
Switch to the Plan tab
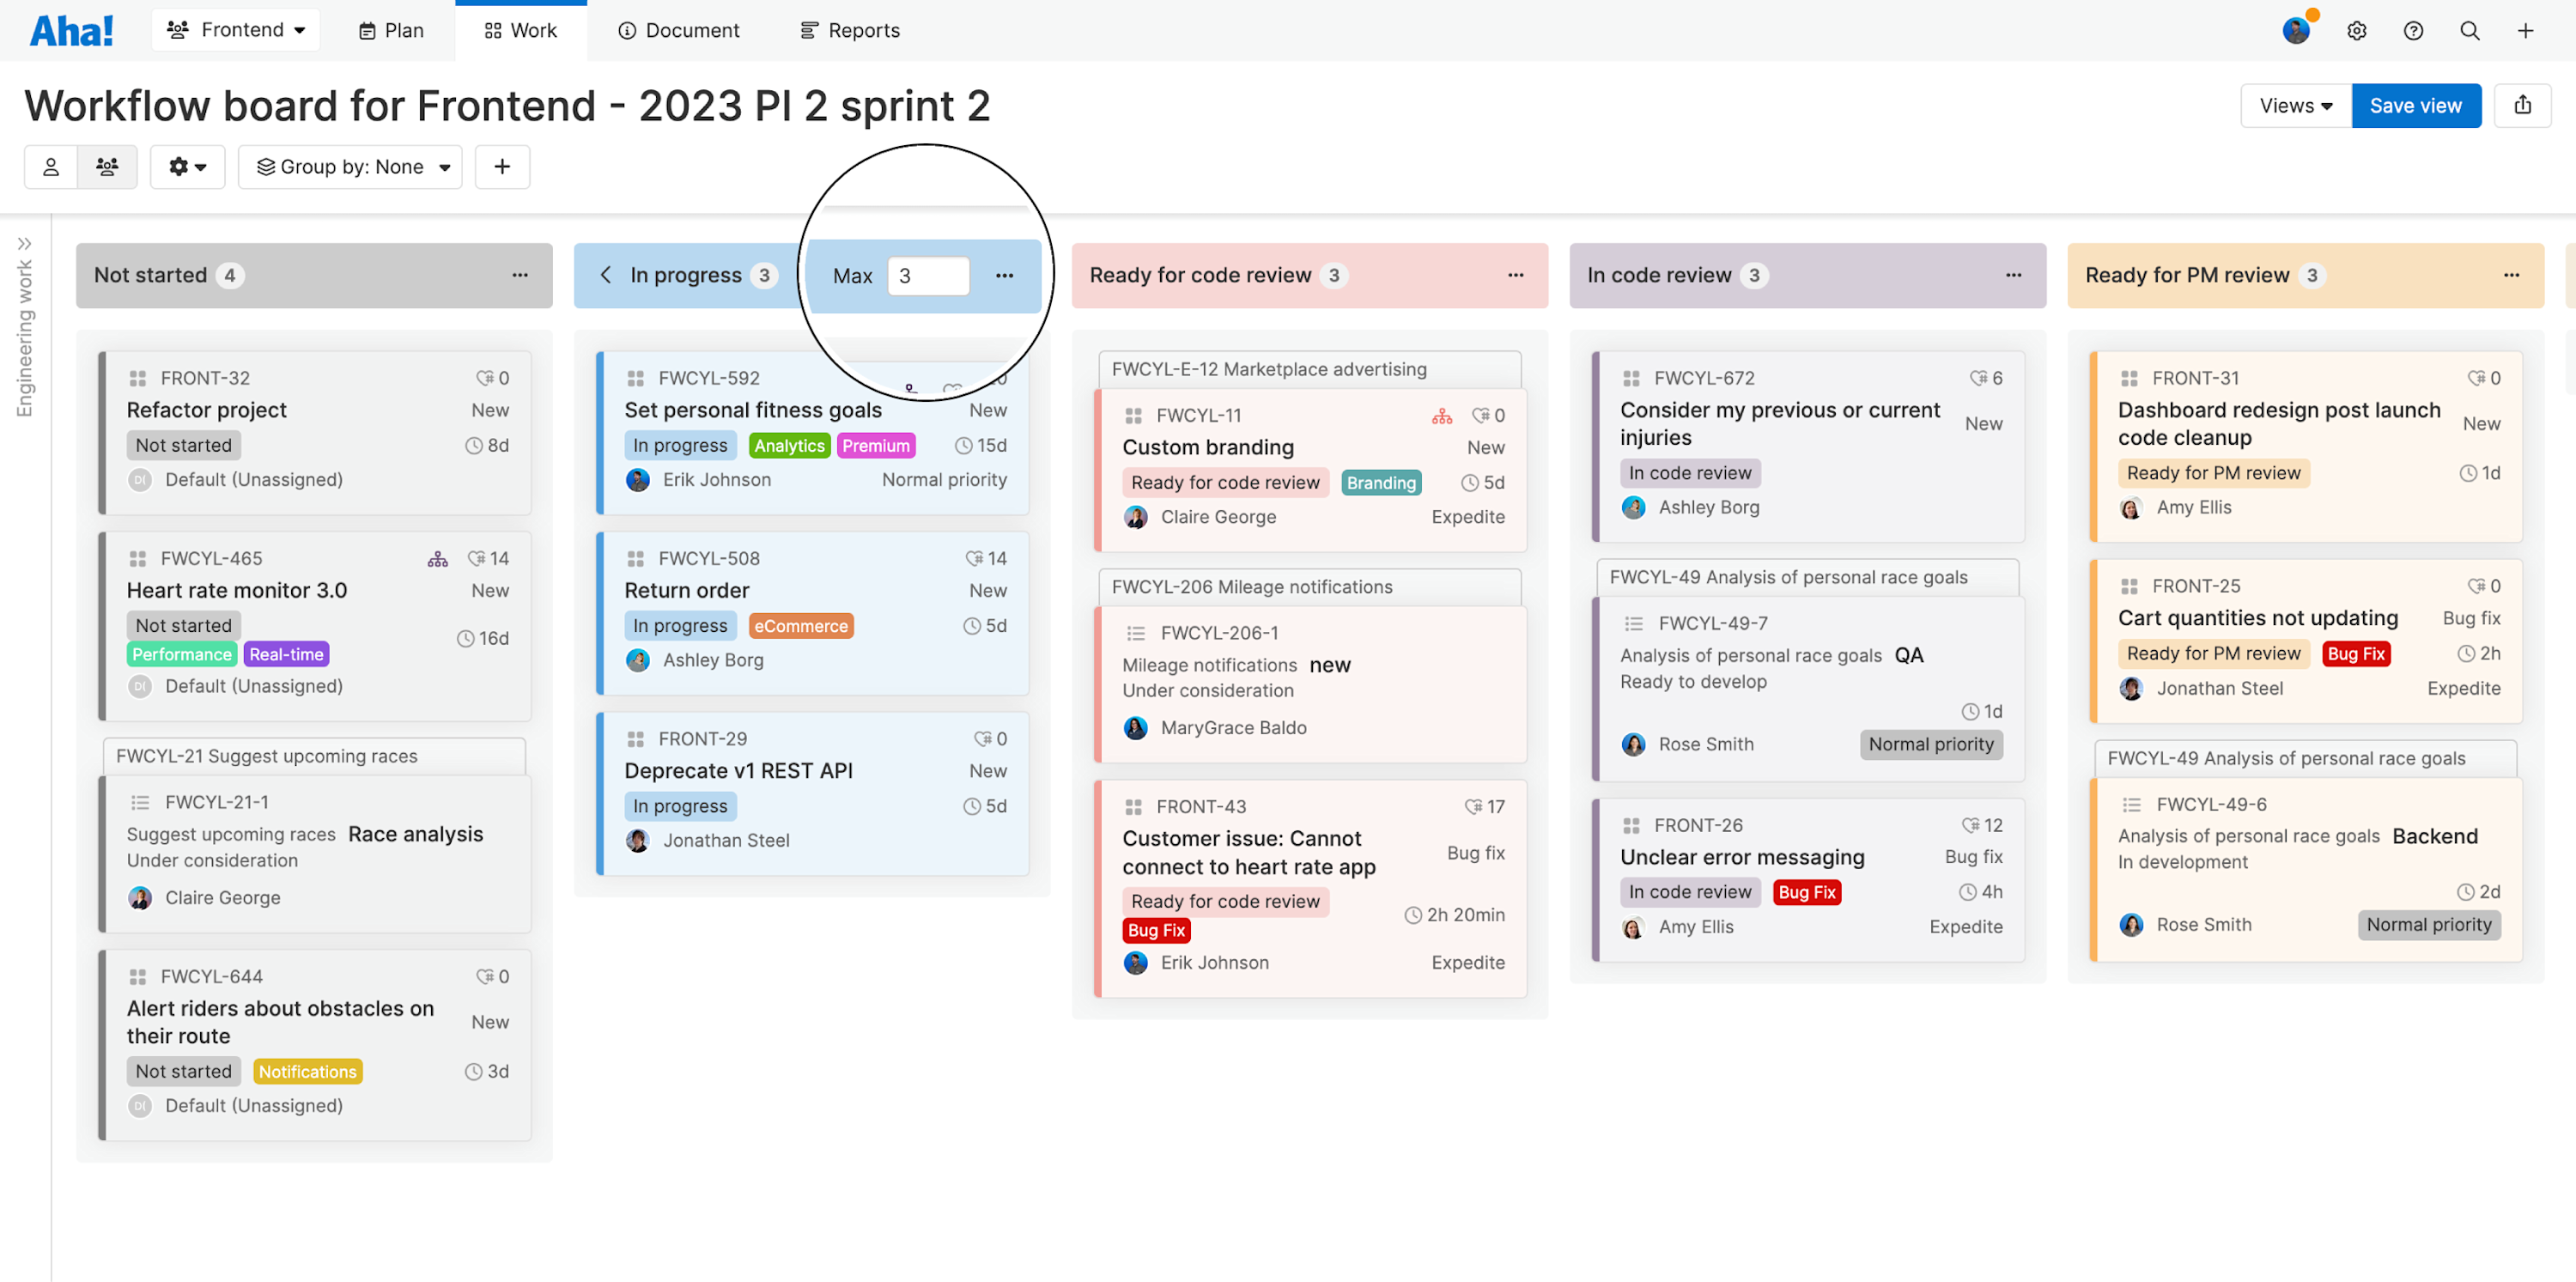[390, 30]
